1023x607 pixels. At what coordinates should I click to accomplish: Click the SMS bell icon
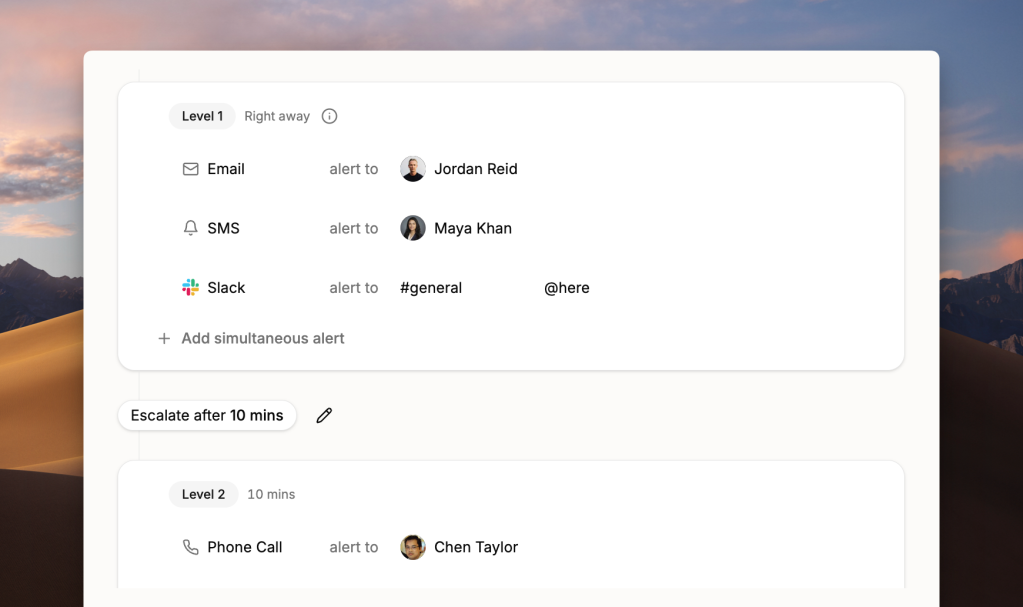click(191, 228)
